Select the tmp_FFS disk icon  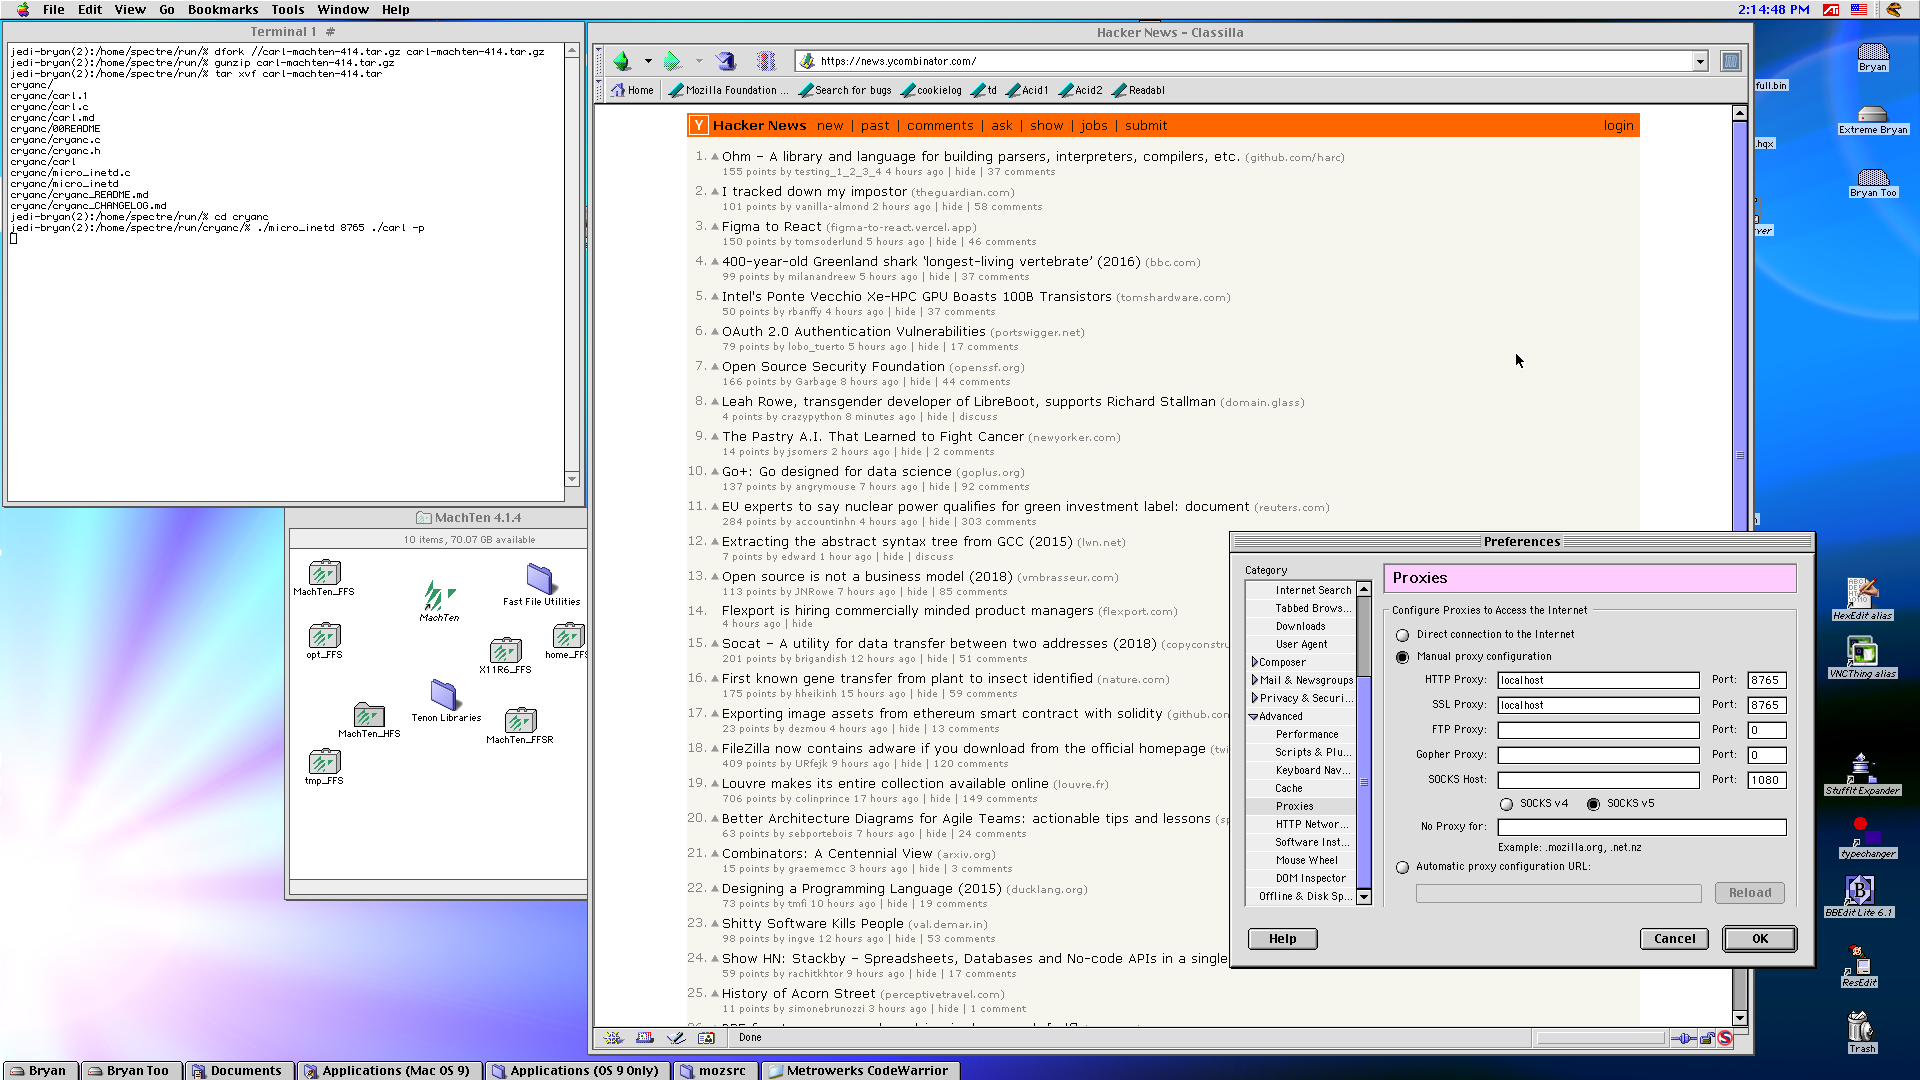tap(324, 761)
